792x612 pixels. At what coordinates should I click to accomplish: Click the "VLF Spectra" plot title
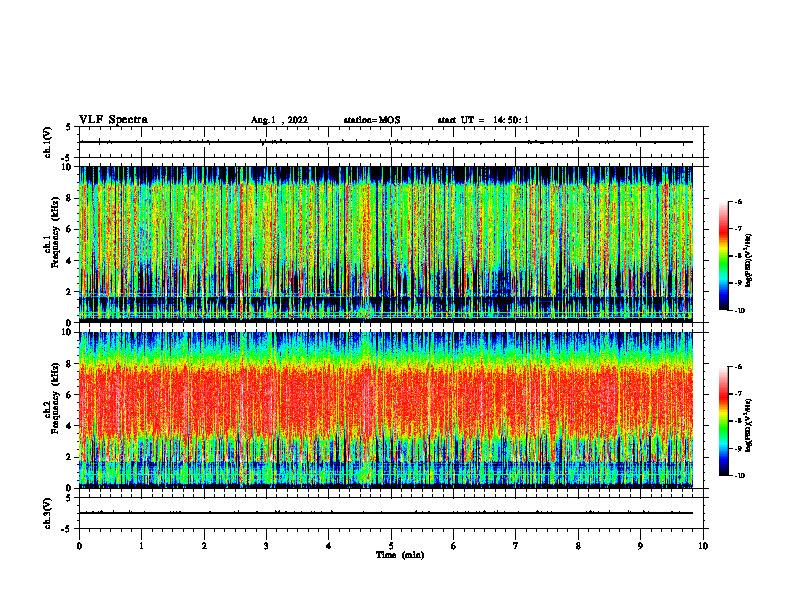click(113, 120)
